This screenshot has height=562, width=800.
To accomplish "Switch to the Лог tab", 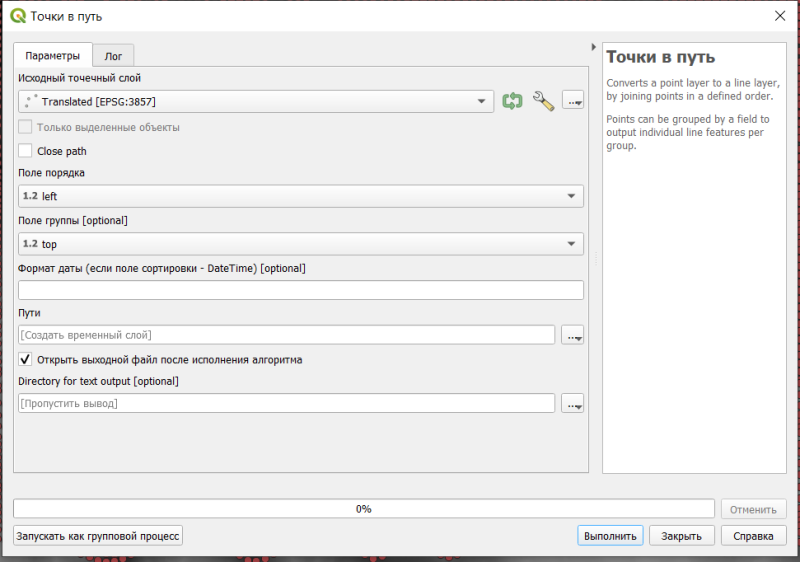I will coord(113,56).
